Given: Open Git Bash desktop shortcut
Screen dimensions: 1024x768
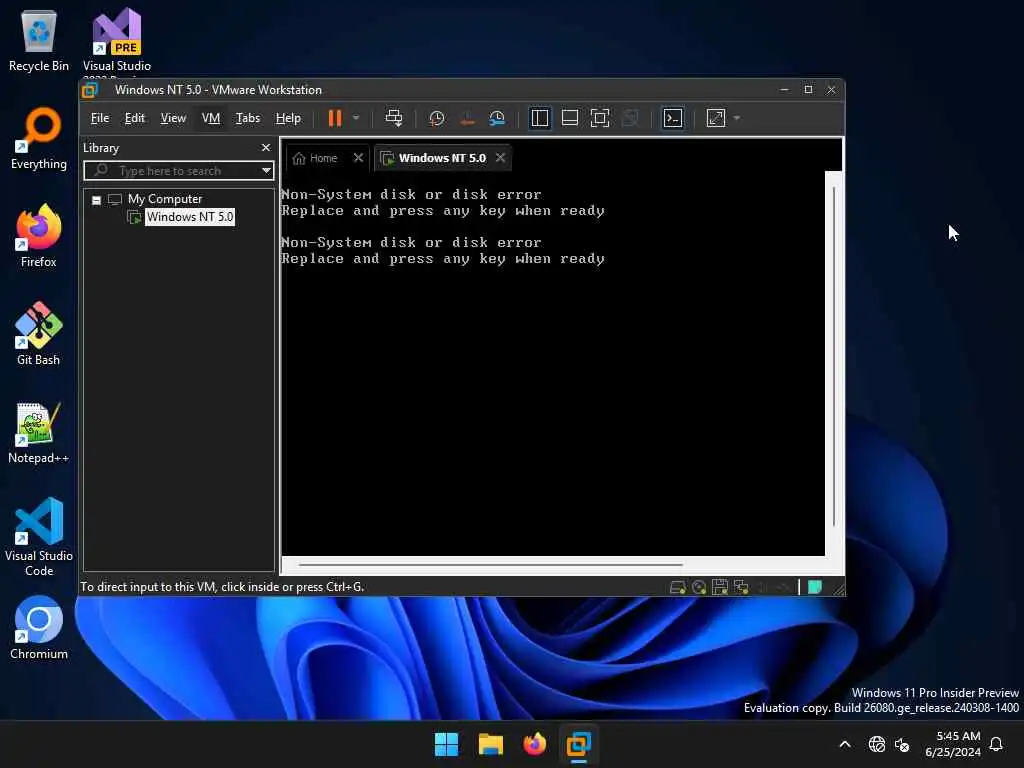Looking at the screenshot, I should [x=39, y=334].
